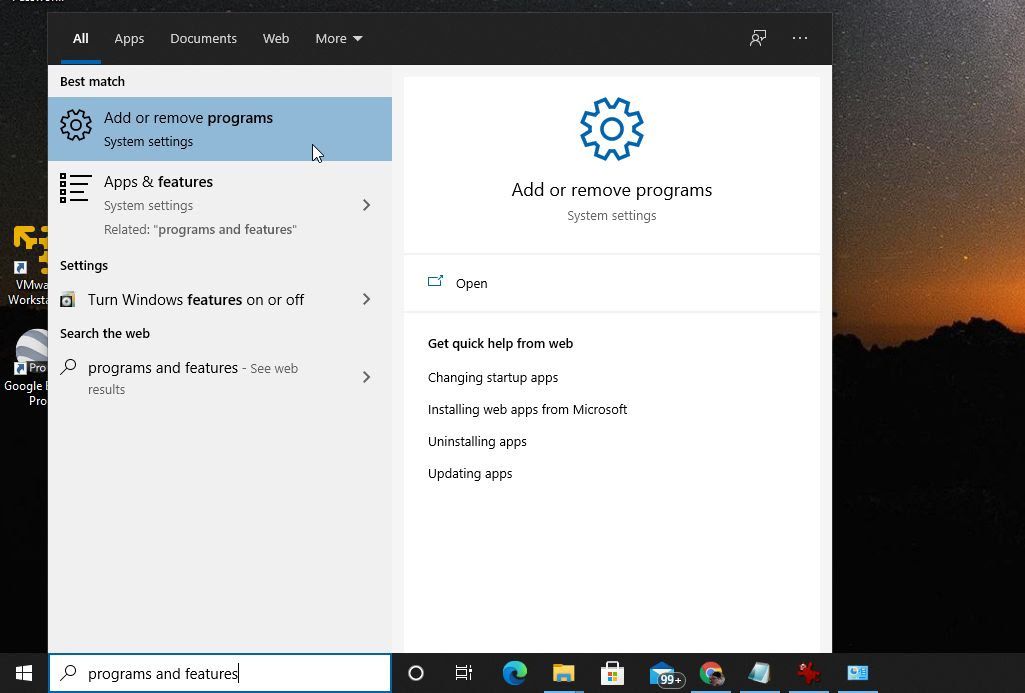Screen dimensions: 1025x693
Task: Open the VMware Workstation desktop shortcut
Action: pos(27,266)
